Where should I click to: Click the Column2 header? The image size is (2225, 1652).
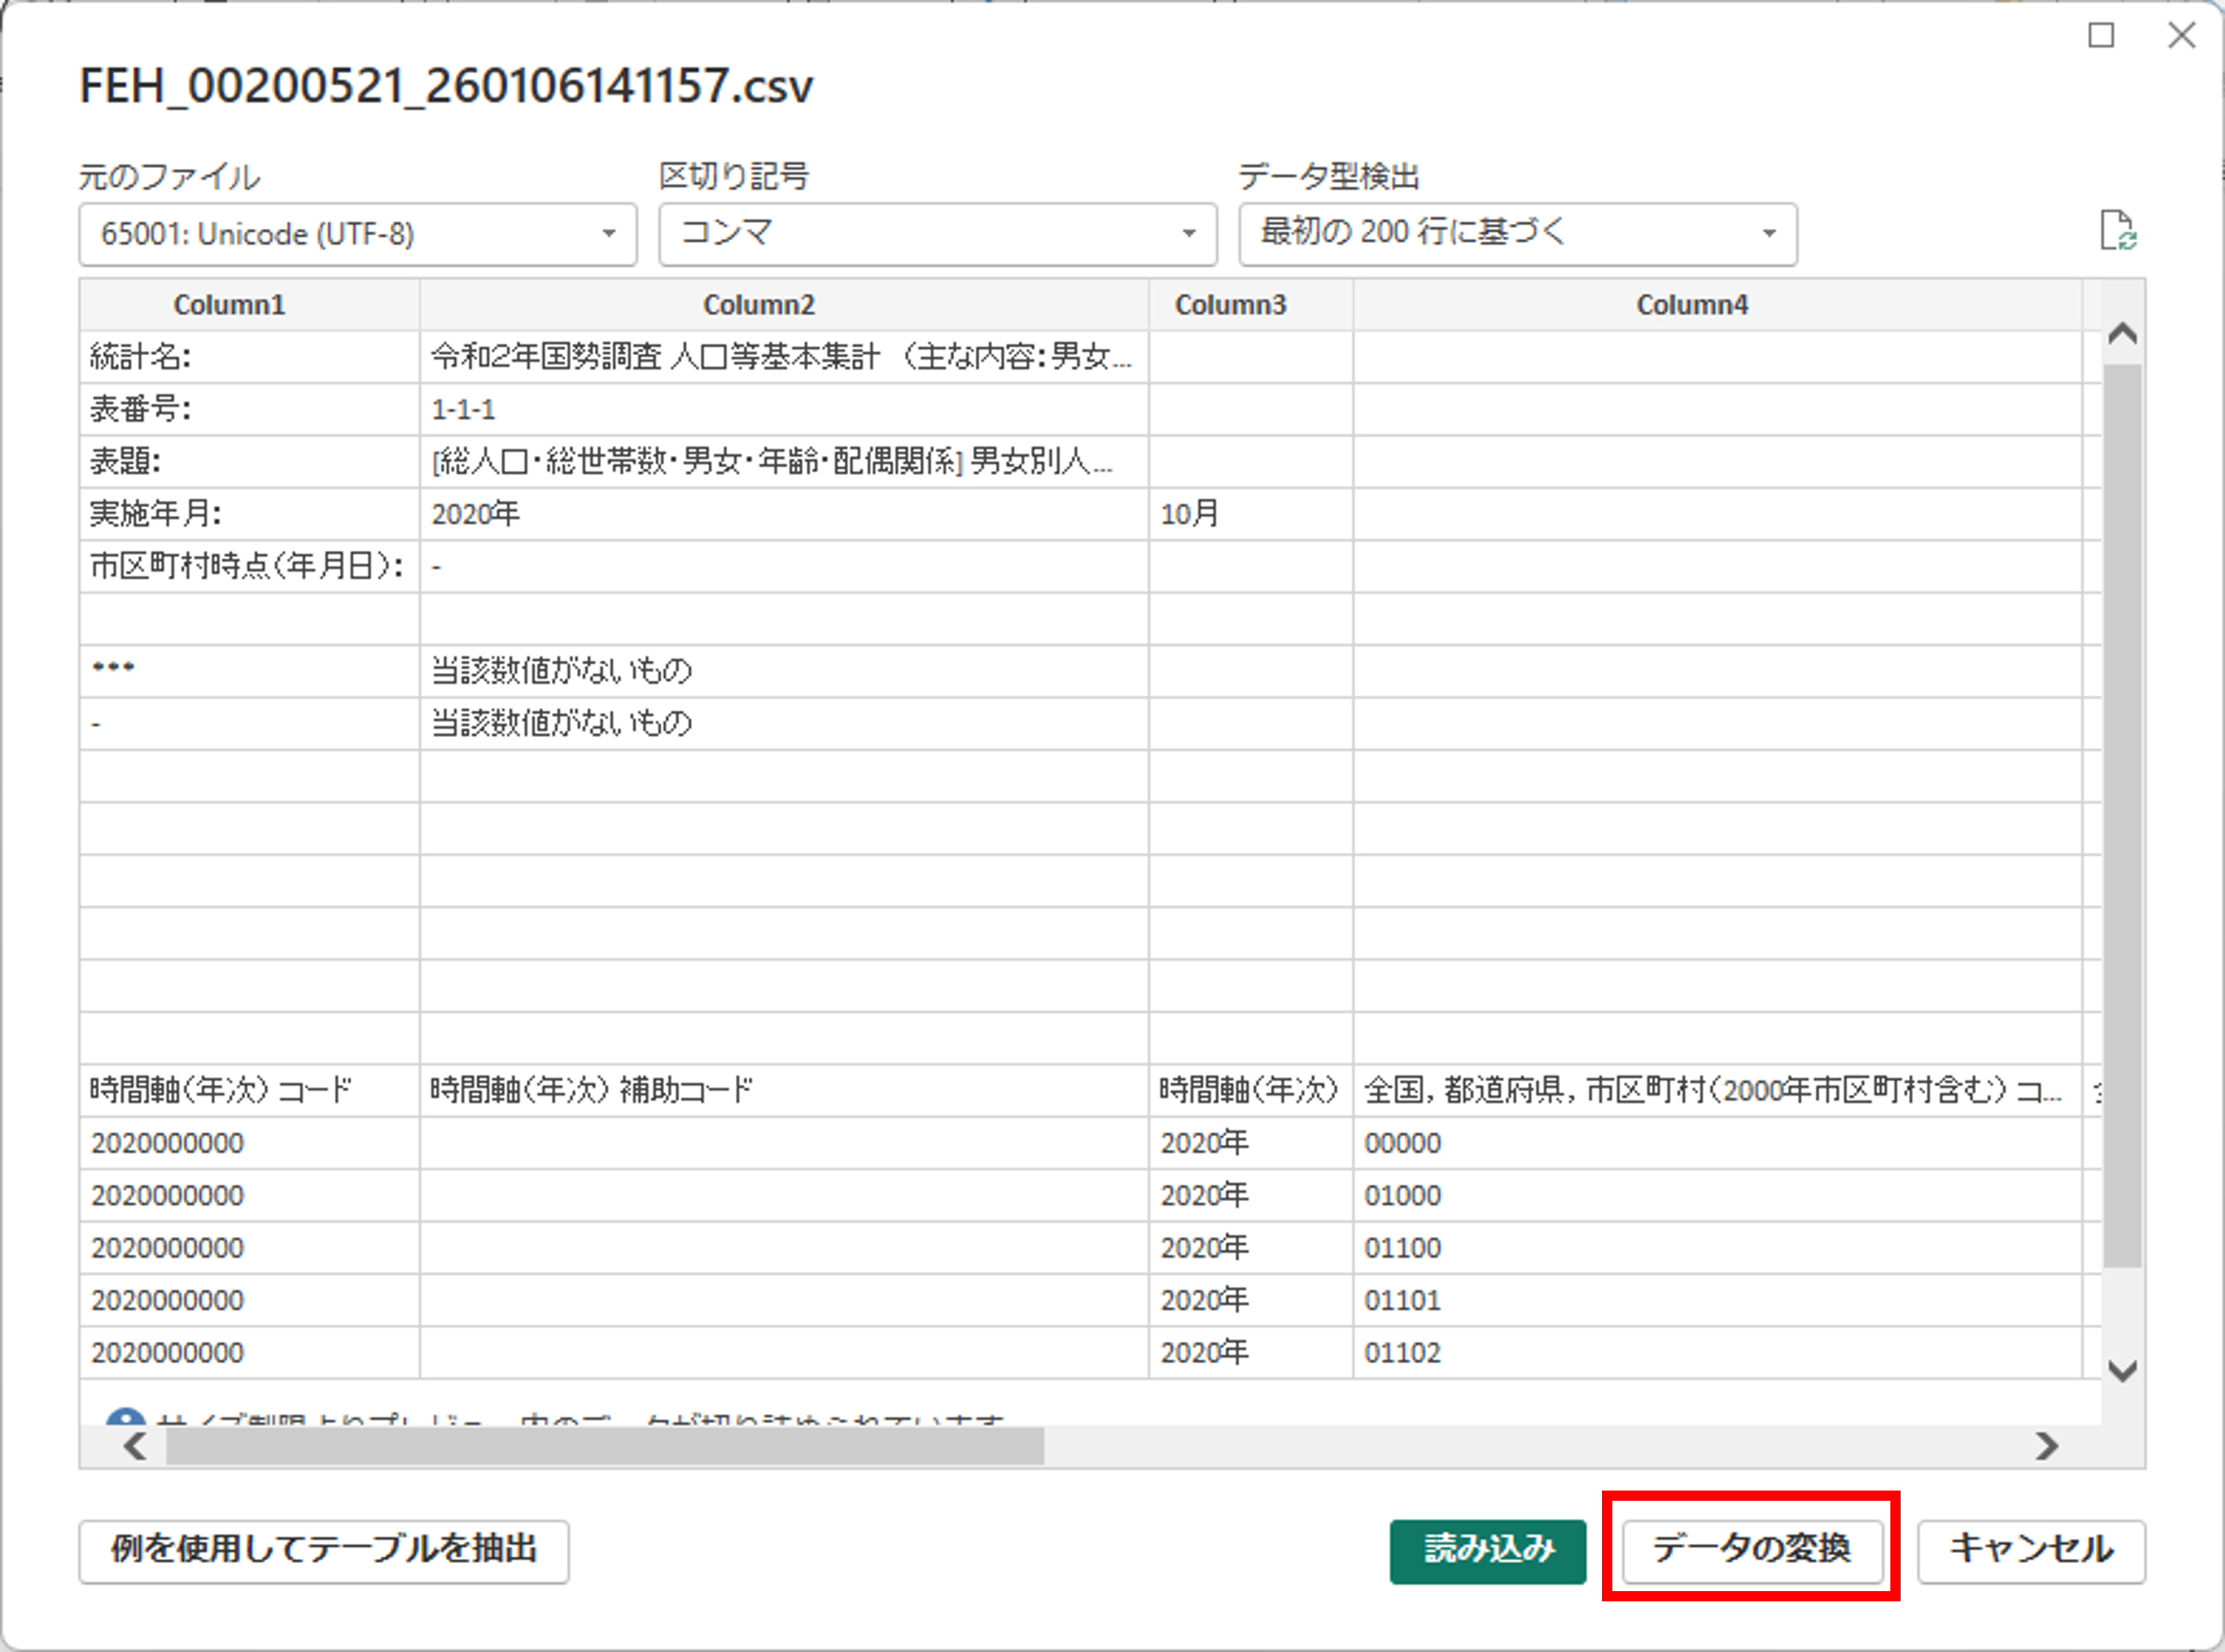tap(759, 305)
